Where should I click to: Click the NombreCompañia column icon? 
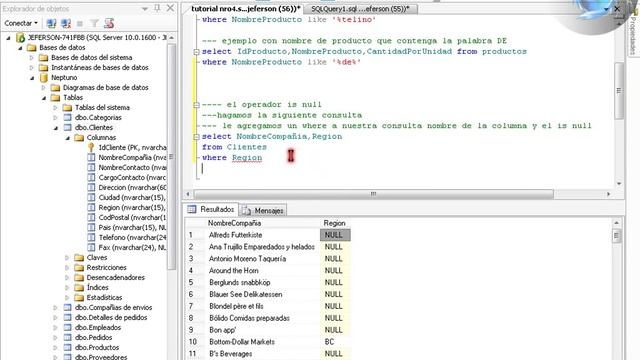[x=91, y=158]
